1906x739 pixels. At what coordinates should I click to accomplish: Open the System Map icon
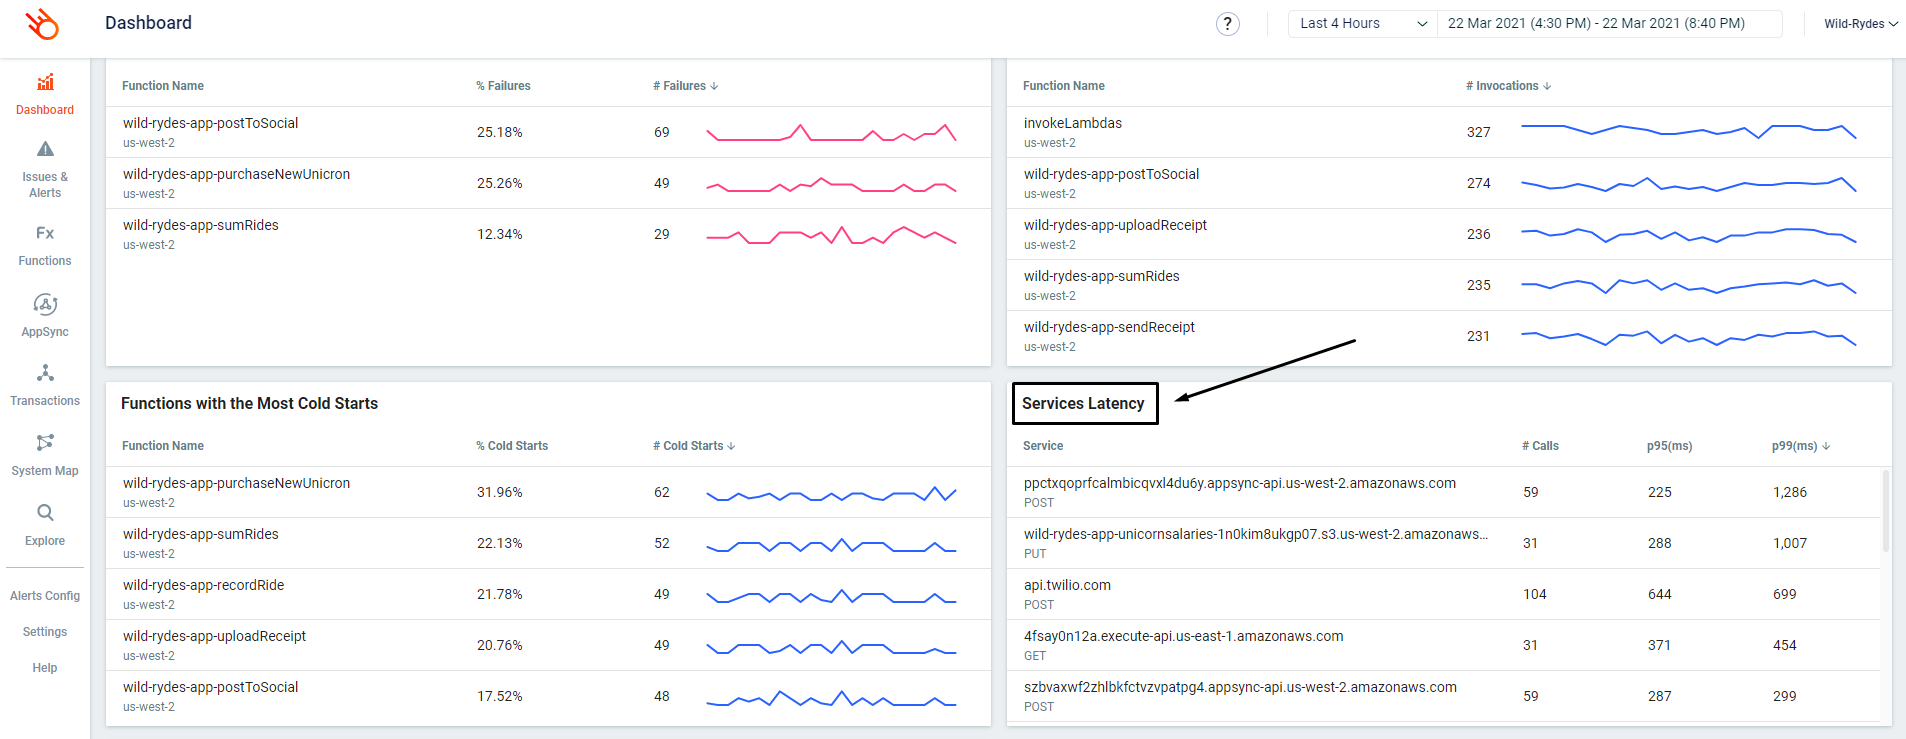[x=45, y=442]
